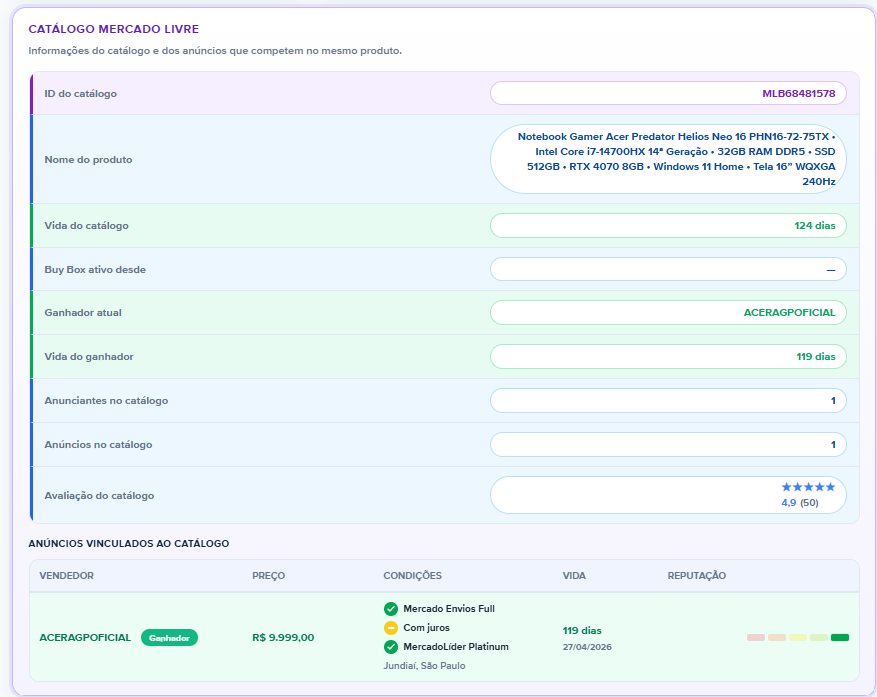Click the red reputation bar segment
The width and height of the screenshot is (877, 697).
click(x=756, y=638)
